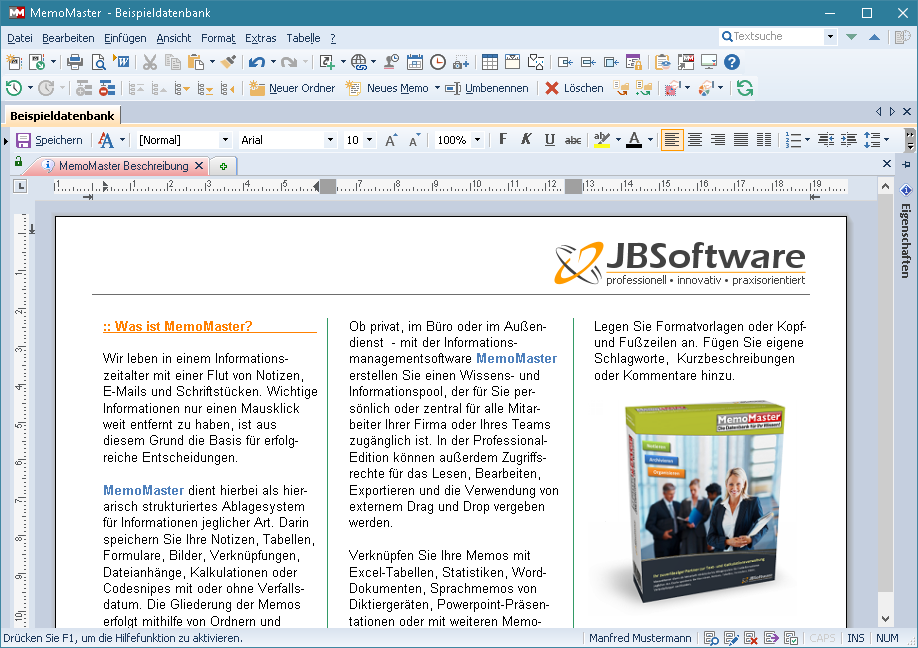Click the monitor screen icon in toolbar

pyautogui.click(x=708, y=61)
